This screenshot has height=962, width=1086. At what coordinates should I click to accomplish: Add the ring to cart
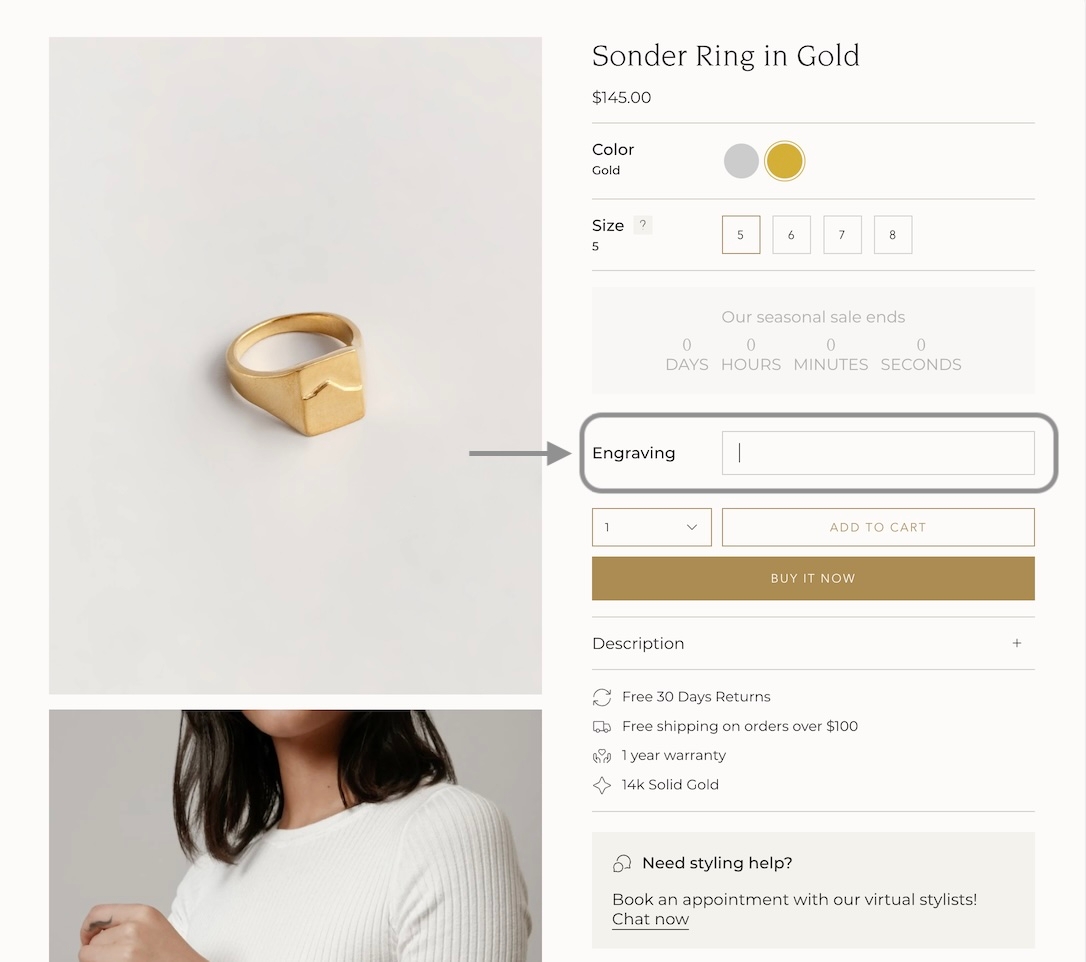(877, 527)
